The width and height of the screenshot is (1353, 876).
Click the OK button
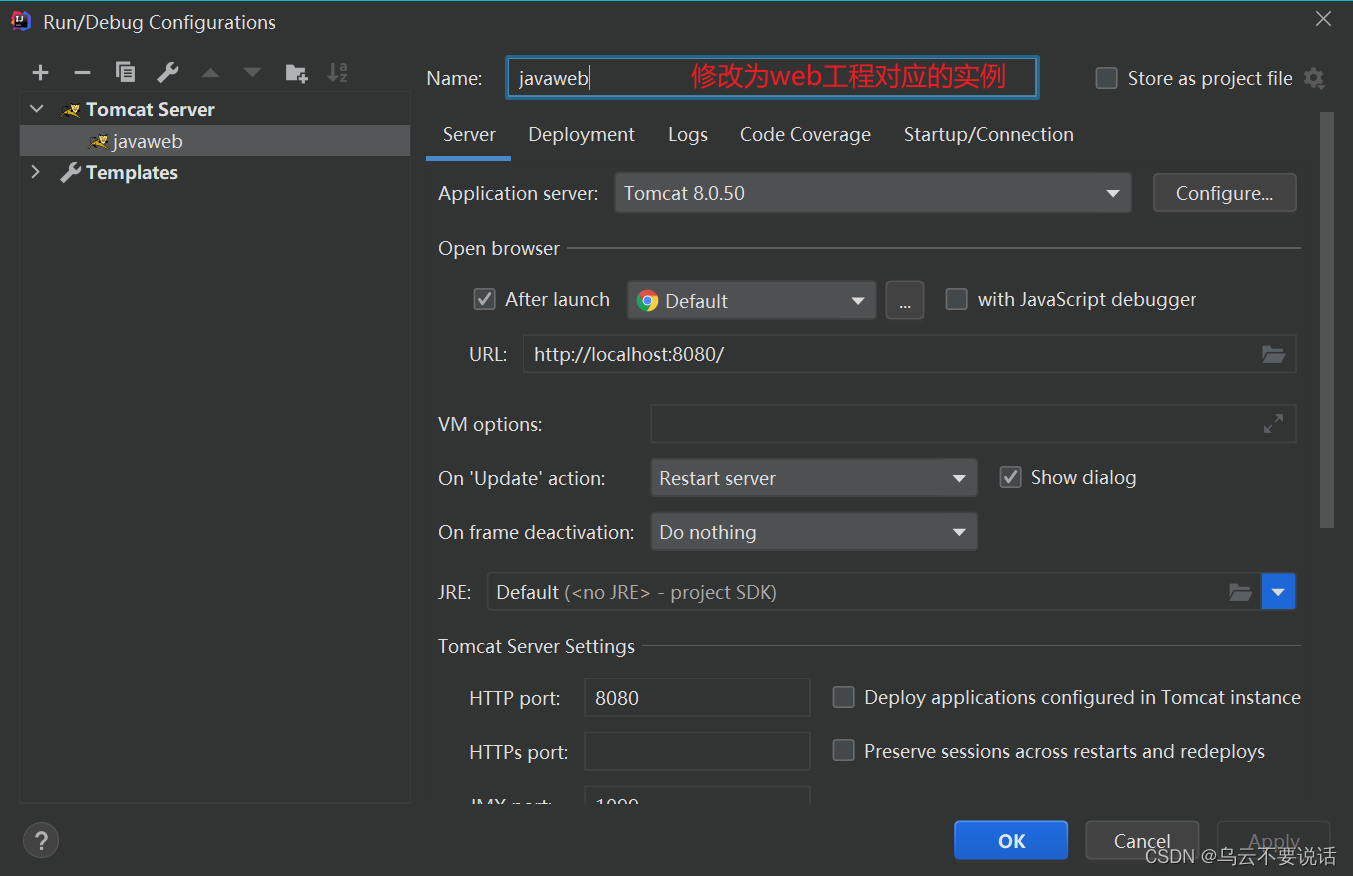(1011, 841)
